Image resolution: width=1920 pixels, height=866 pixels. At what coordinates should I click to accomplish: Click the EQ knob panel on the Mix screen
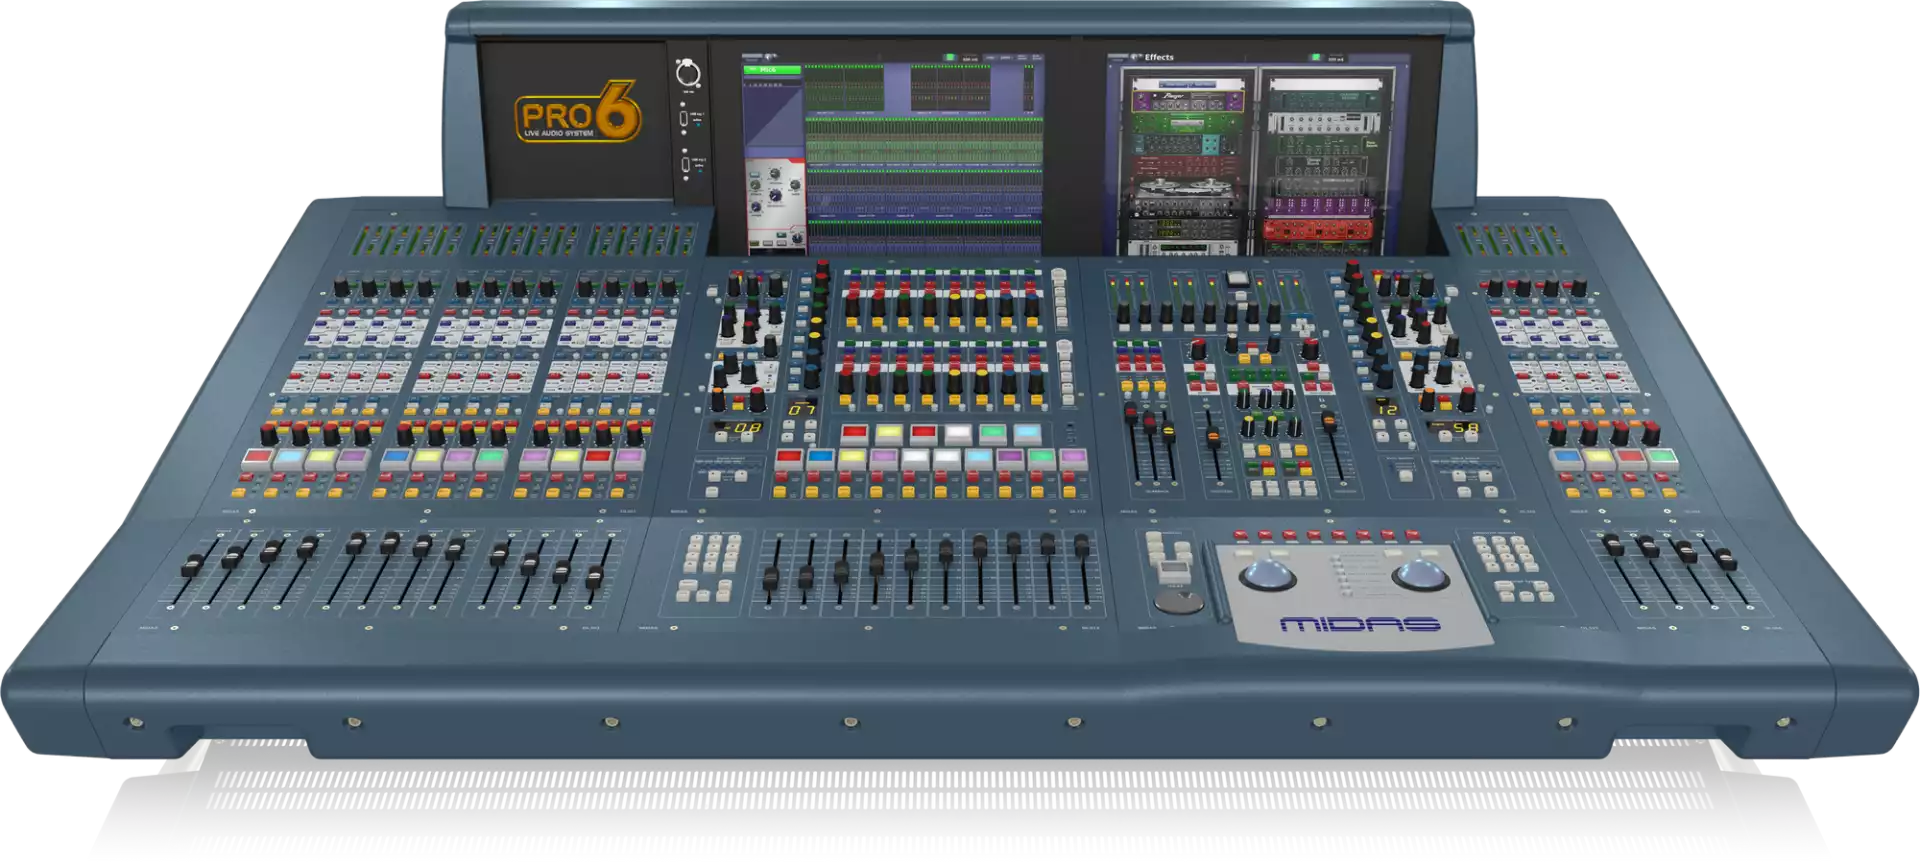(x=776, y=202)
